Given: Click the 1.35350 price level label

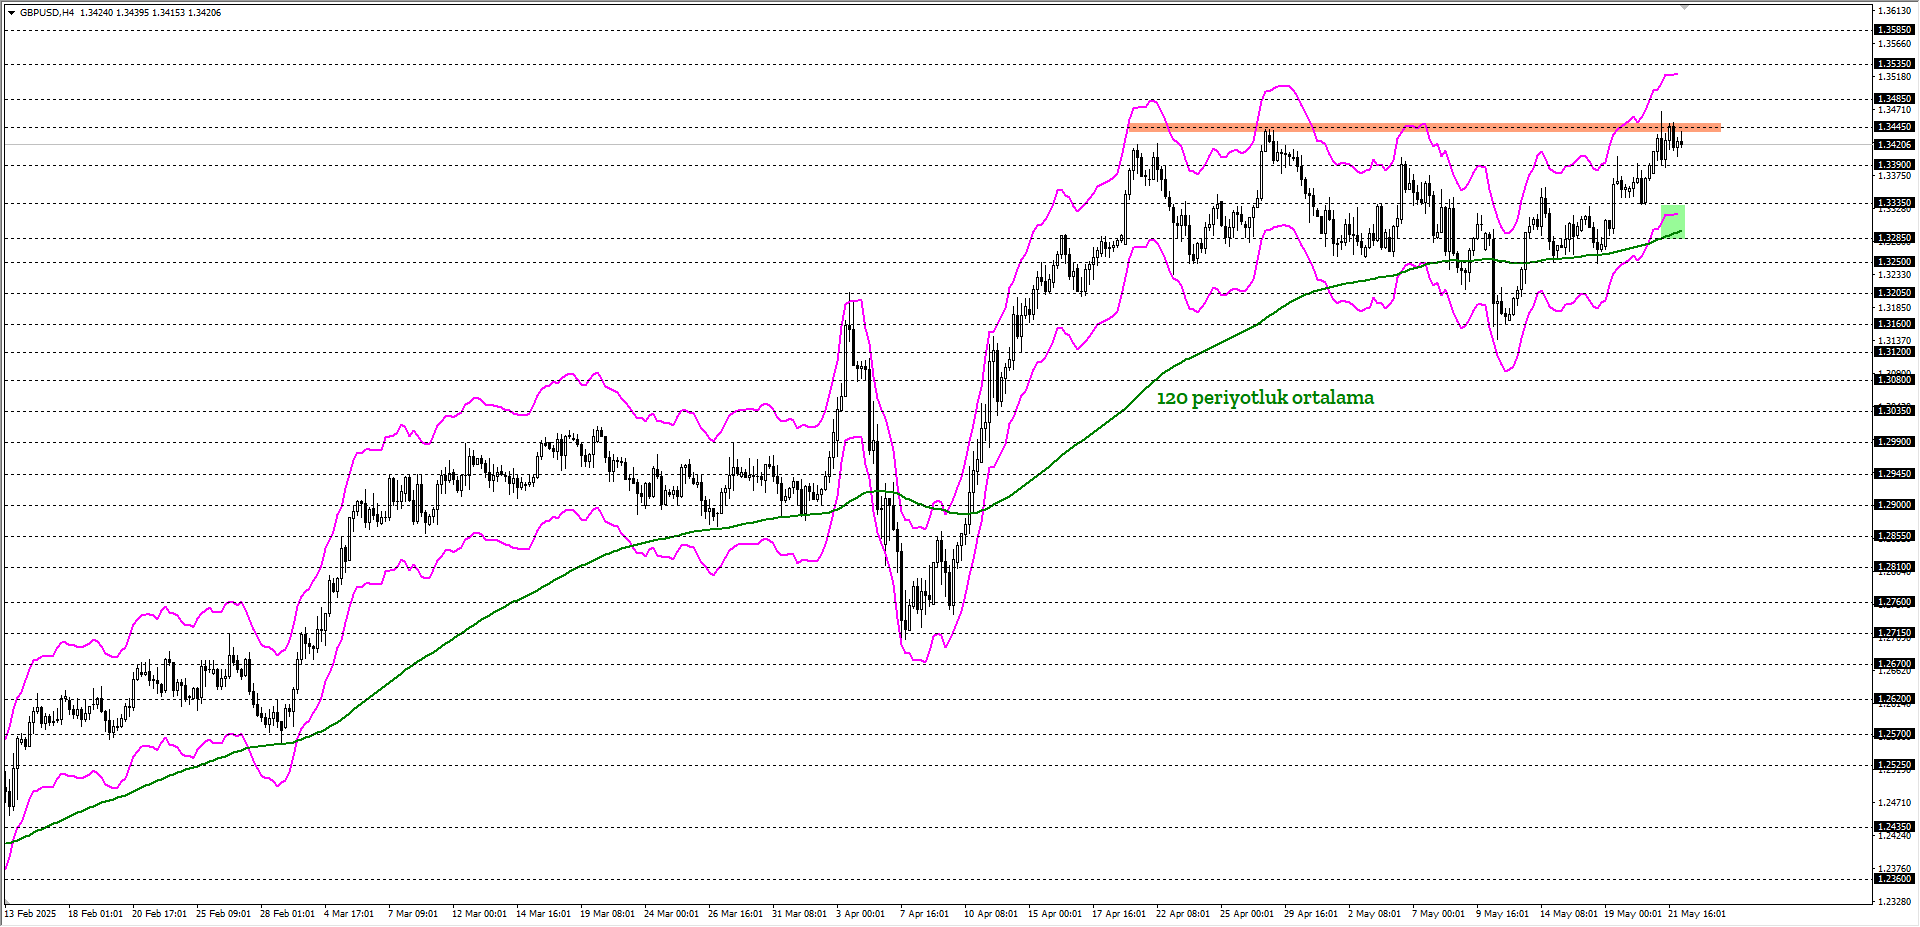Looking at the screenshot, I should coord(1894,64).
